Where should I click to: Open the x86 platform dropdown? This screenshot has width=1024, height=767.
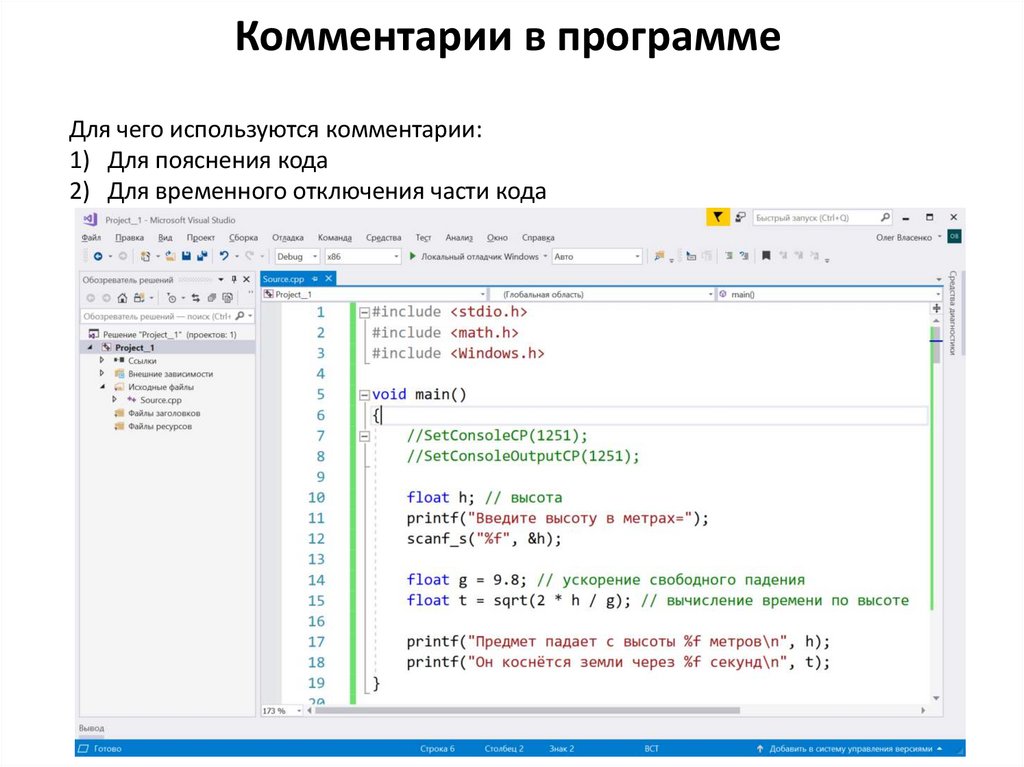coord(363,257)
